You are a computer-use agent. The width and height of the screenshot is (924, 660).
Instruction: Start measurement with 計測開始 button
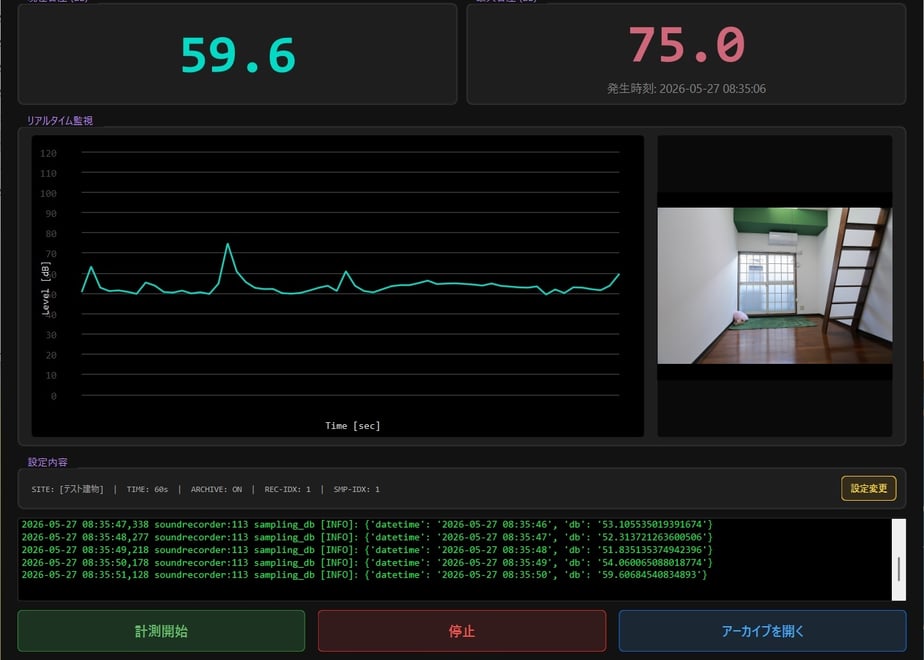(161, 631)
